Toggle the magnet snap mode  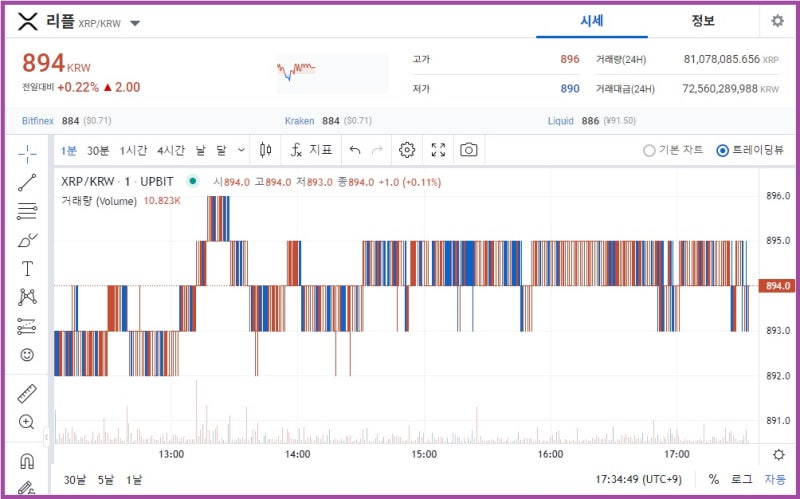click(x=27, y=461)
